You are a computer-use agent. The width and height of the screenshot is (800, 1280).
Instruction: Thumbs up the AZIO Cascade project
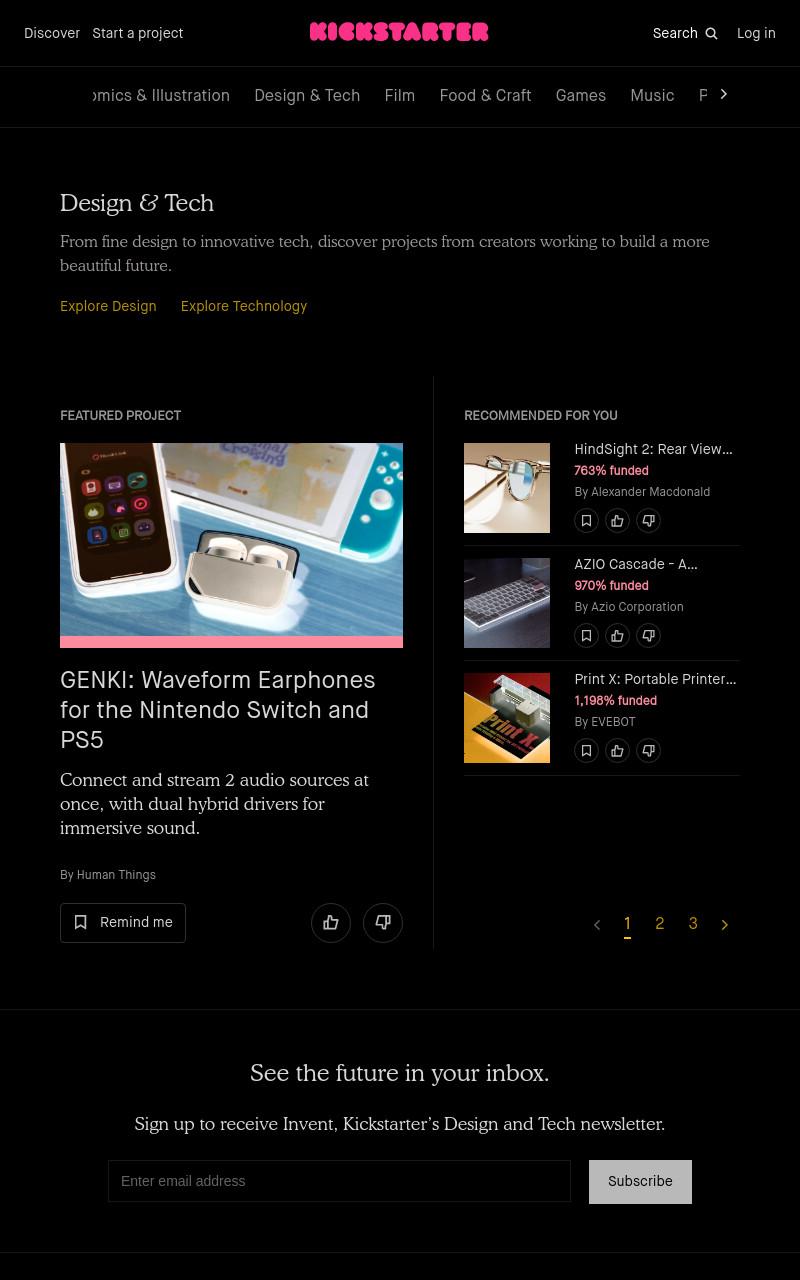coord(618,636)
